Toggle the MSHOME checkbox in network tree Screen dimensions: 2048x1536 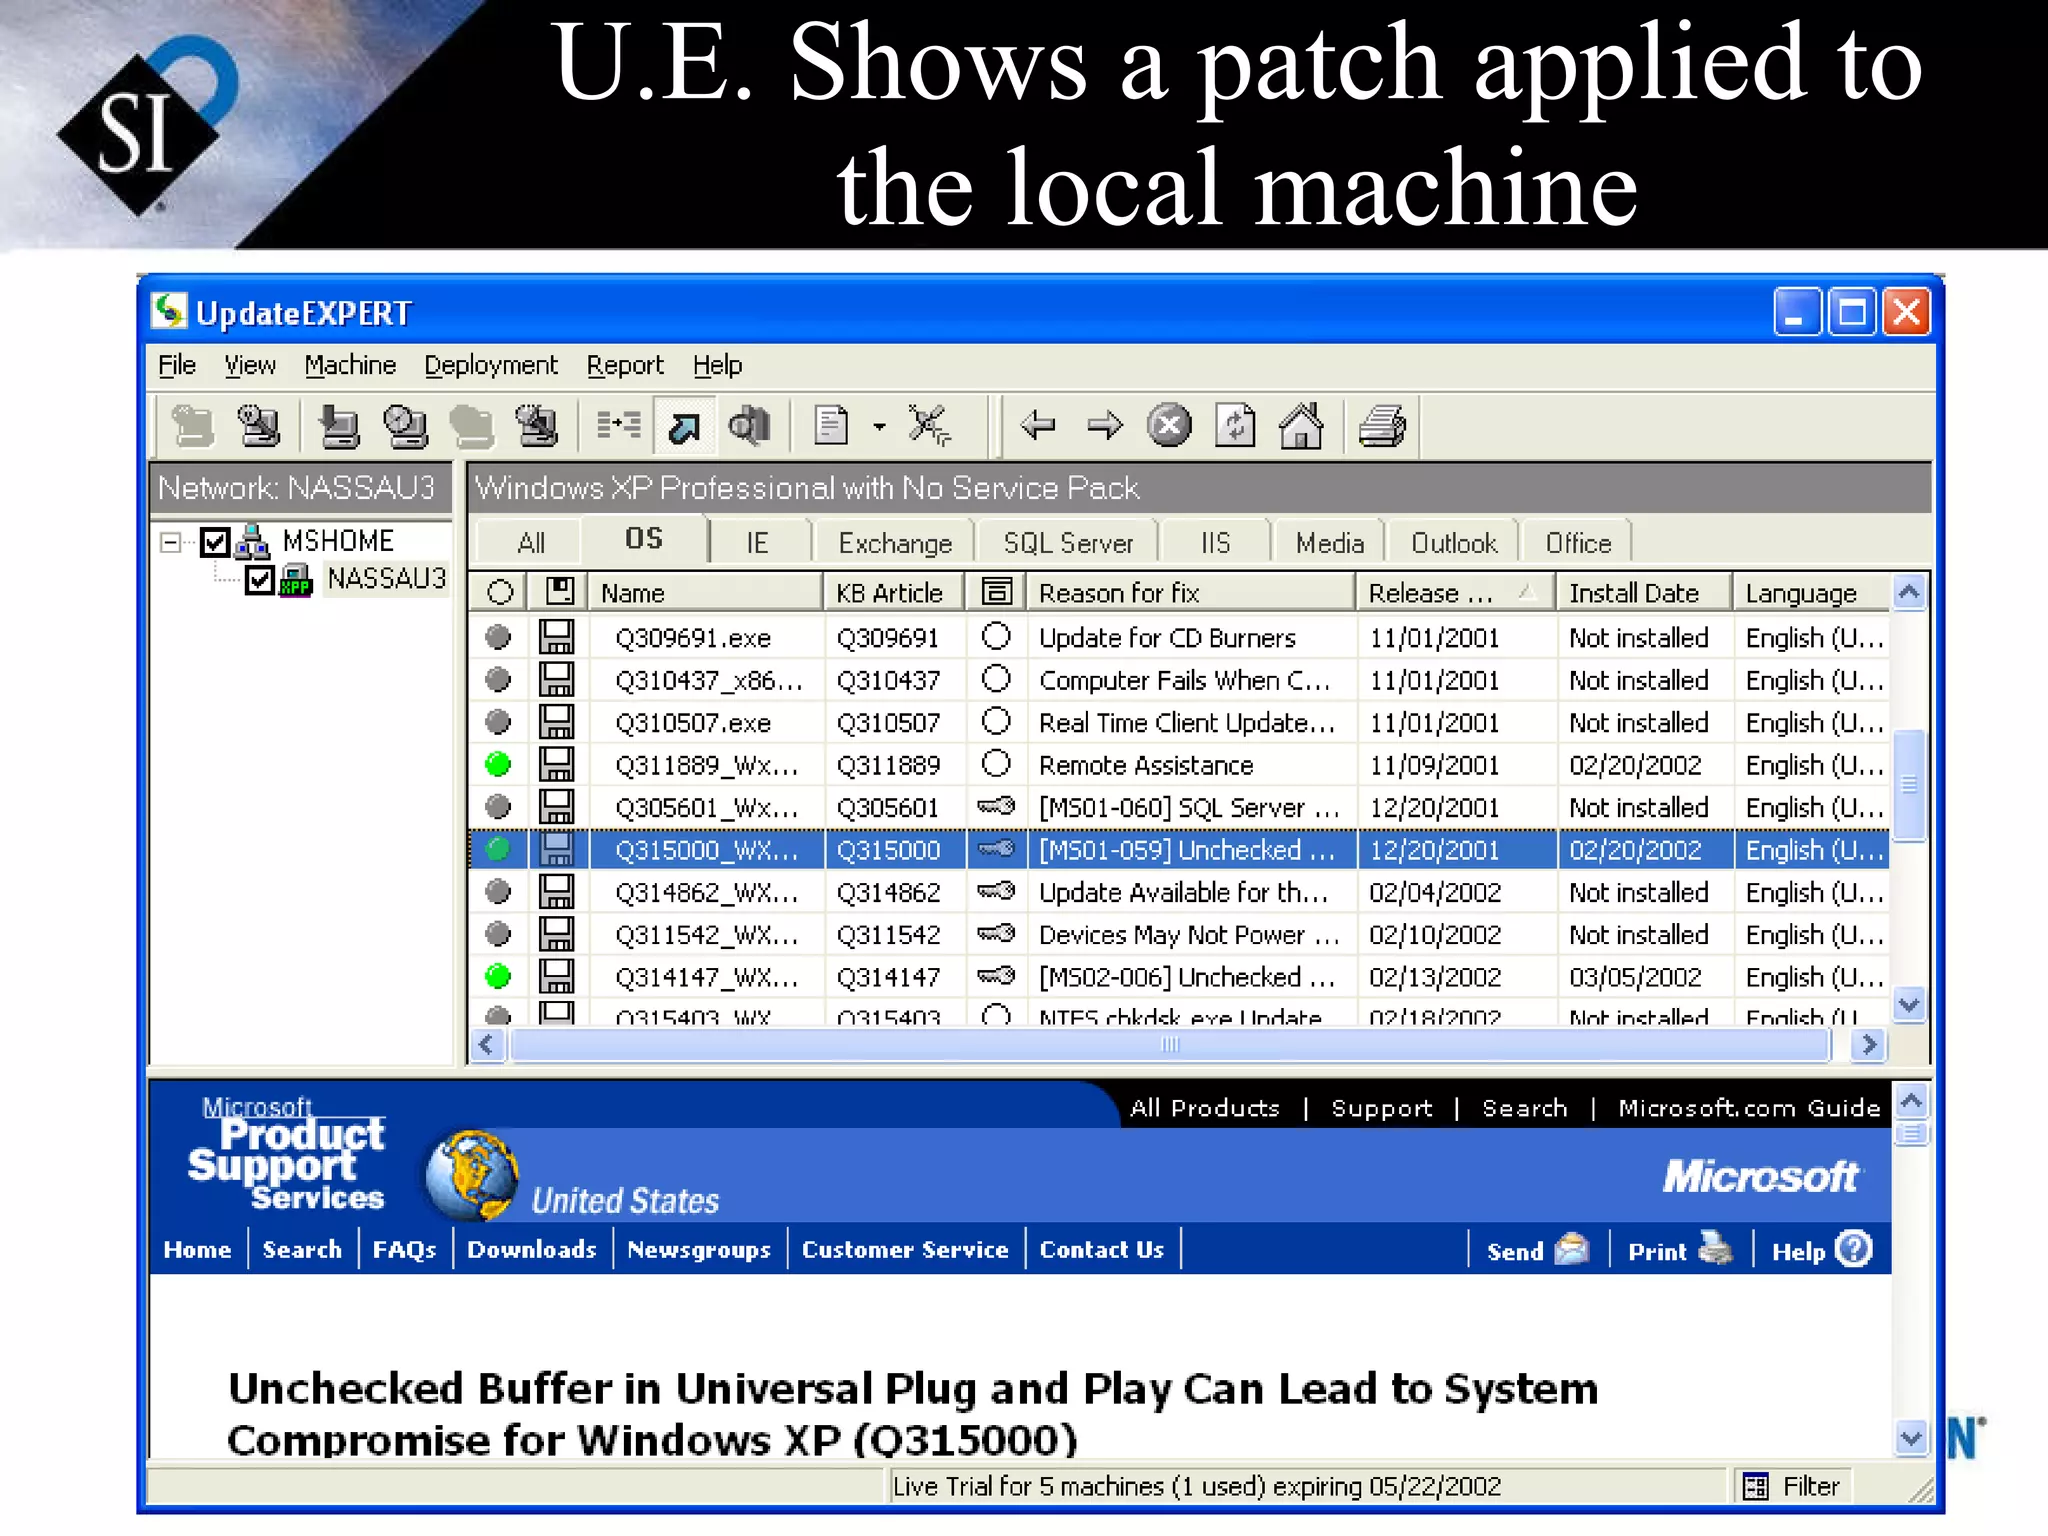pos(215,542)
